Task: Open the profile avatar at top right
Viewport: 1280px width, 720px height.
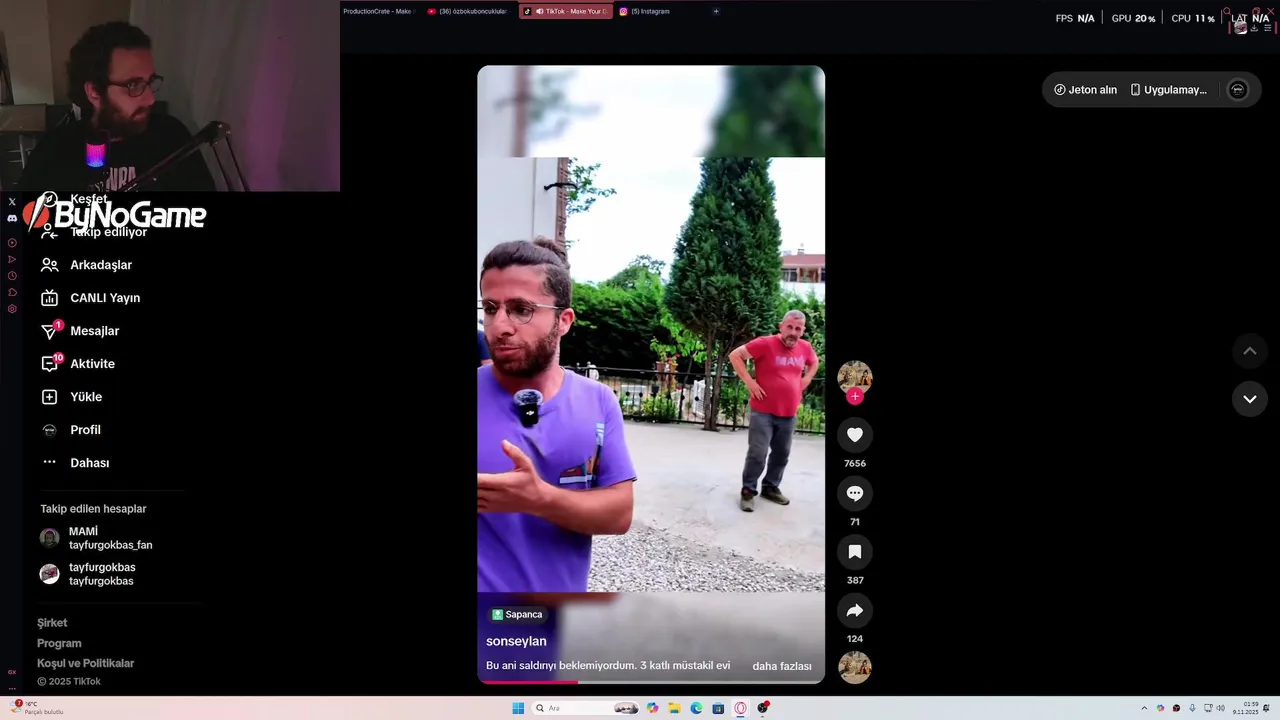Action: (1238, 90)
